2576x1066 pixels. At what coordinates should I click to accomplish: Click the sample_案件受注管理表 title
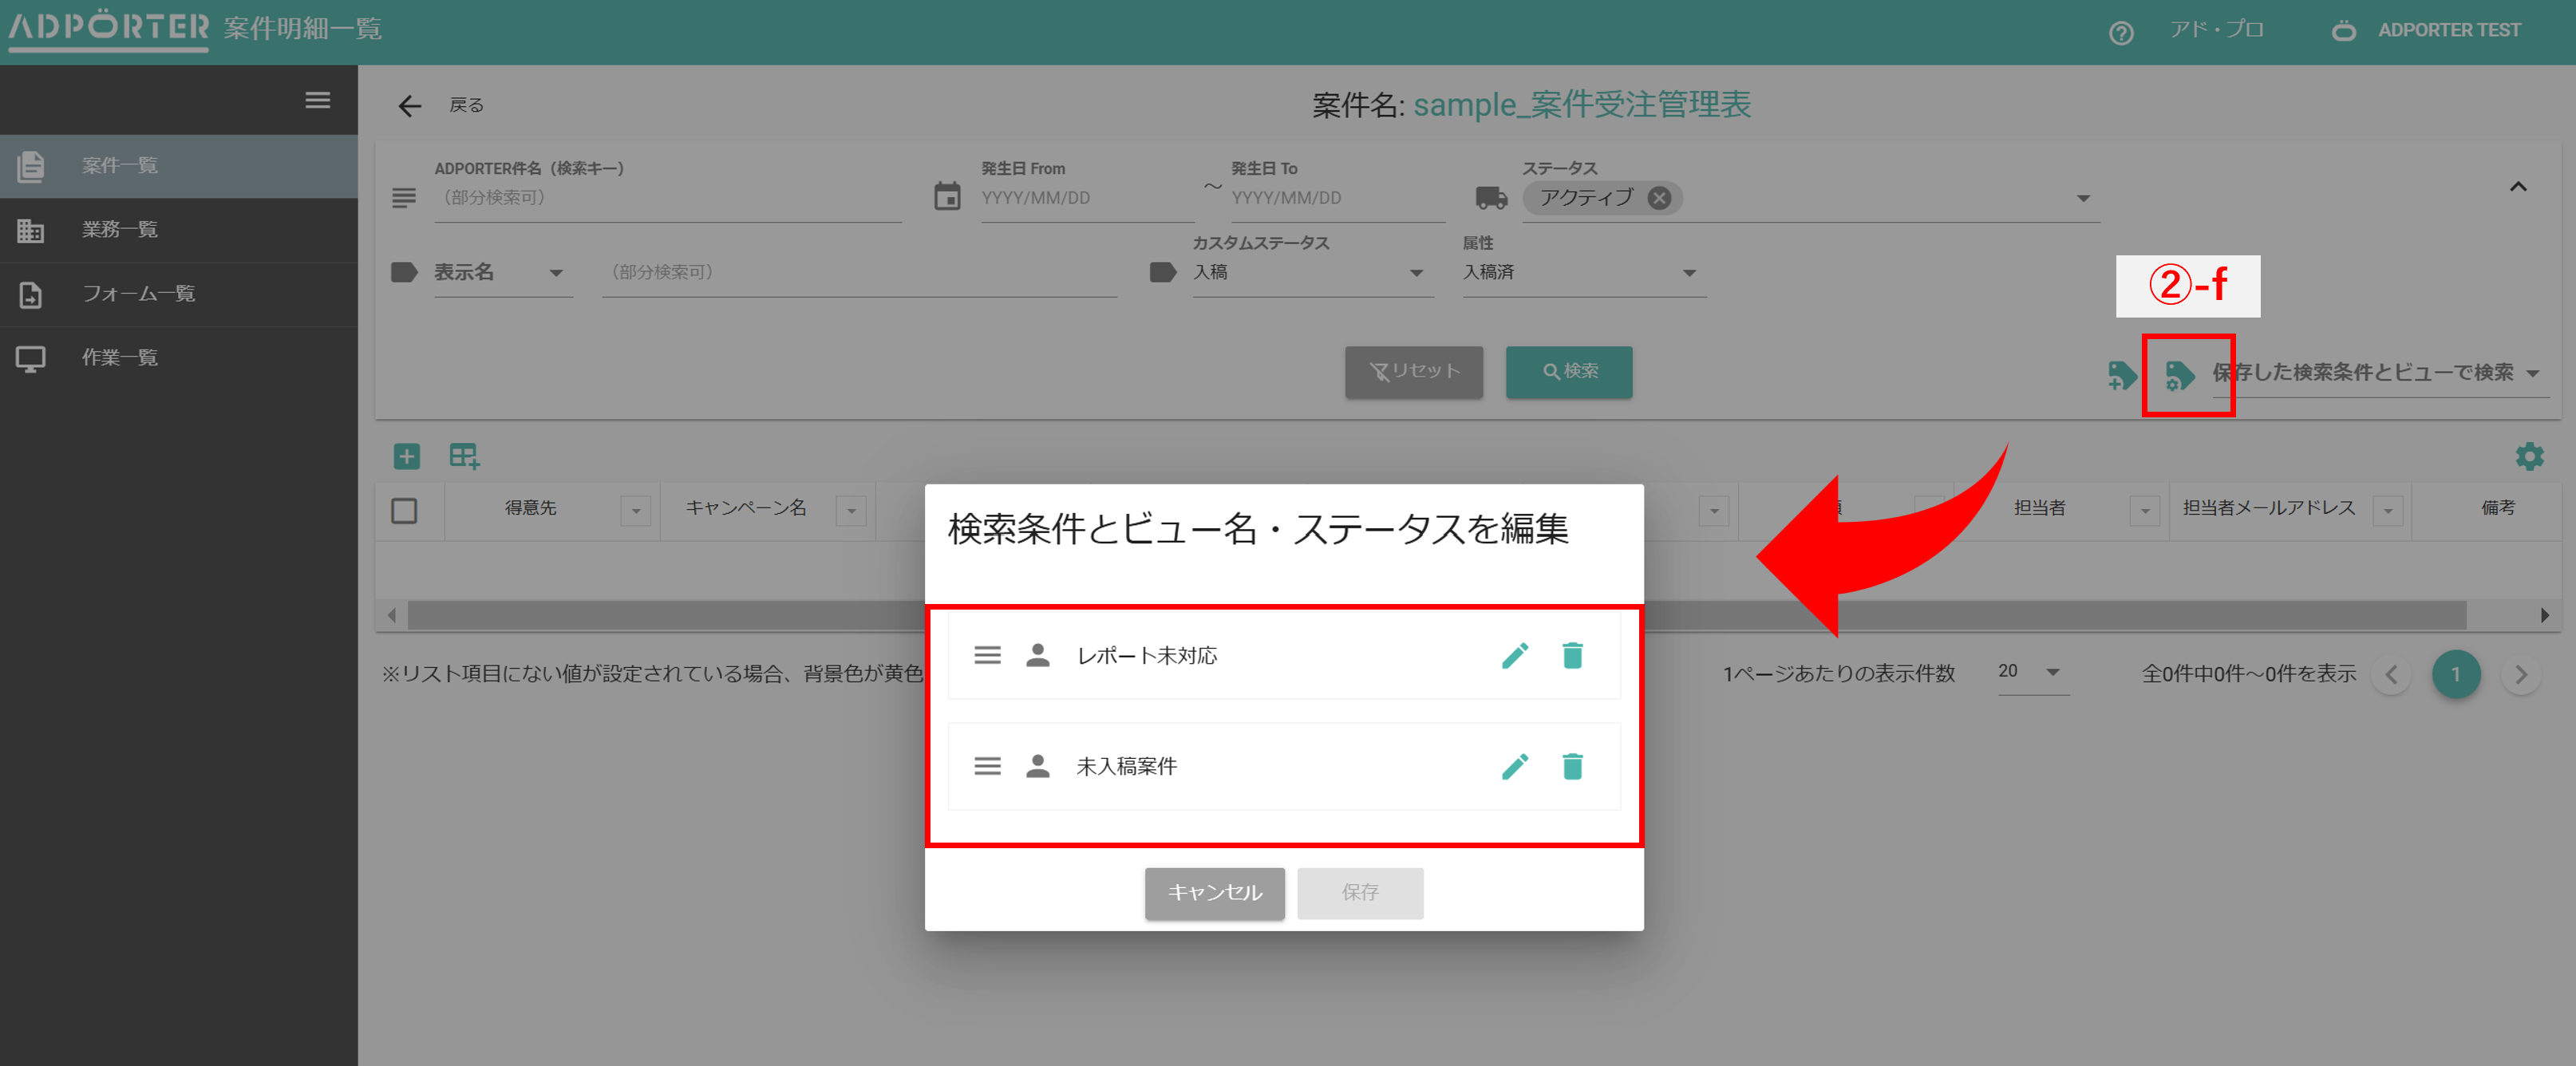[x=1581, y=105]
